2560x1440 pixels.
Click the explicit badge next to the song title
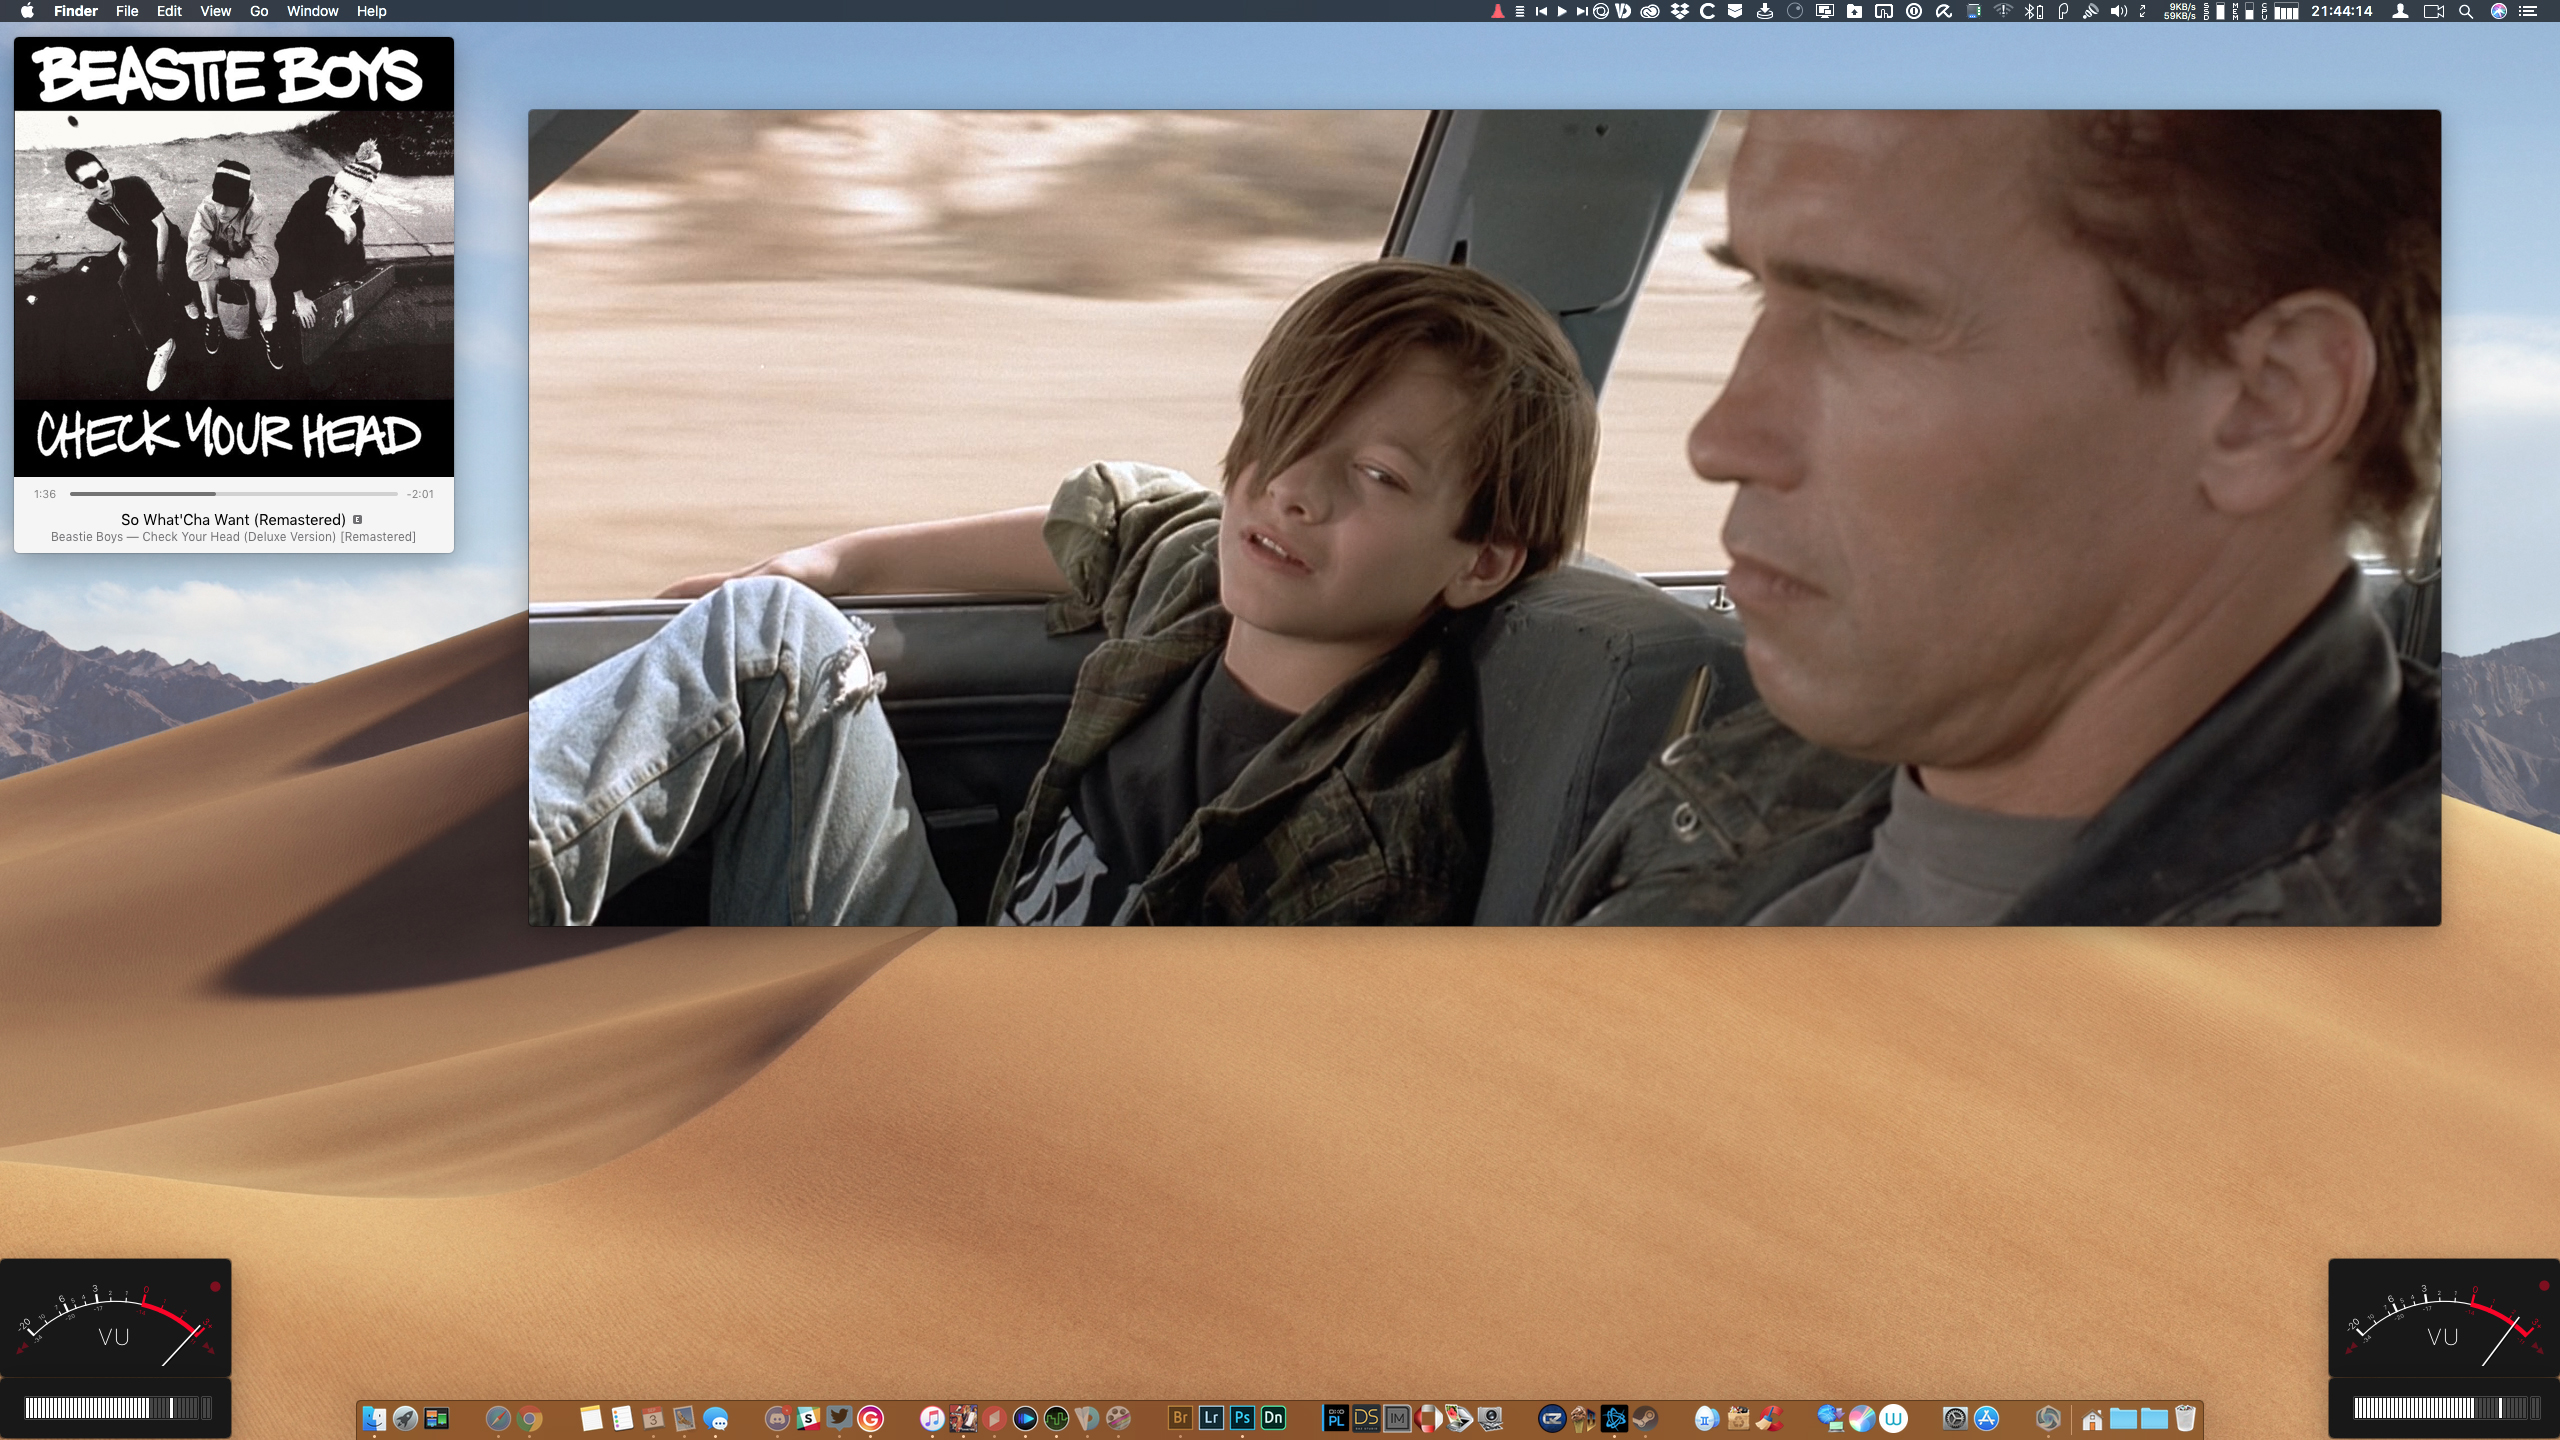[x=357, y=520]
